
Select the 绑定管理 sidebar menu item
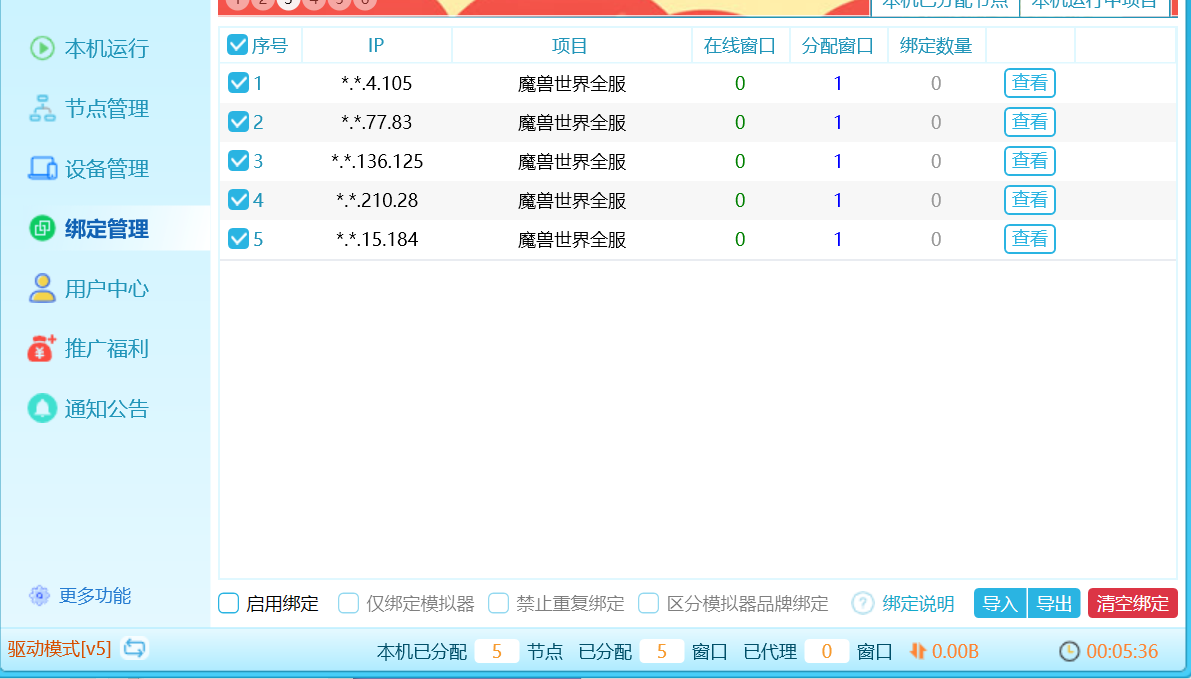pos(106,229)
